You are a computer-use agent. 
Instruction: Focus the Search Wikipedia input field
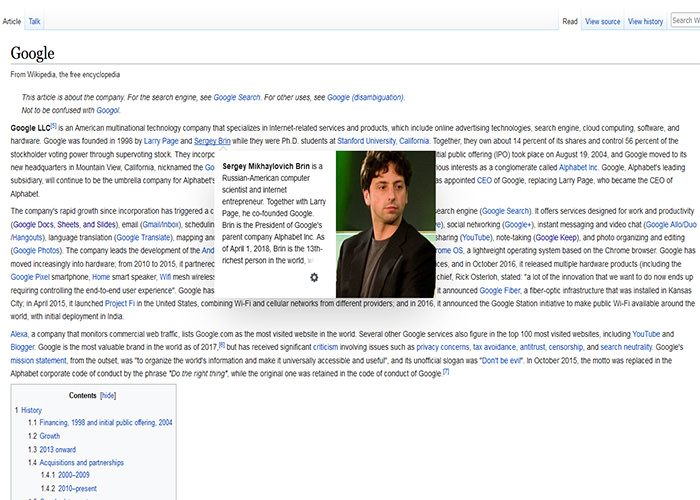(x=685, y=21)
